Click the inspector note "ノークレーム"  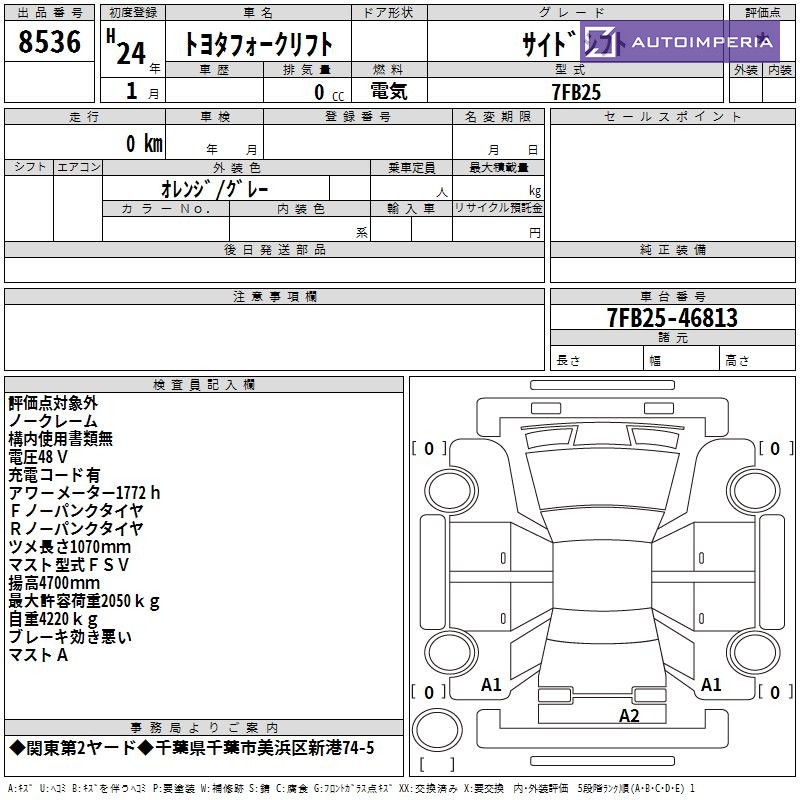[x=53, y=421]
